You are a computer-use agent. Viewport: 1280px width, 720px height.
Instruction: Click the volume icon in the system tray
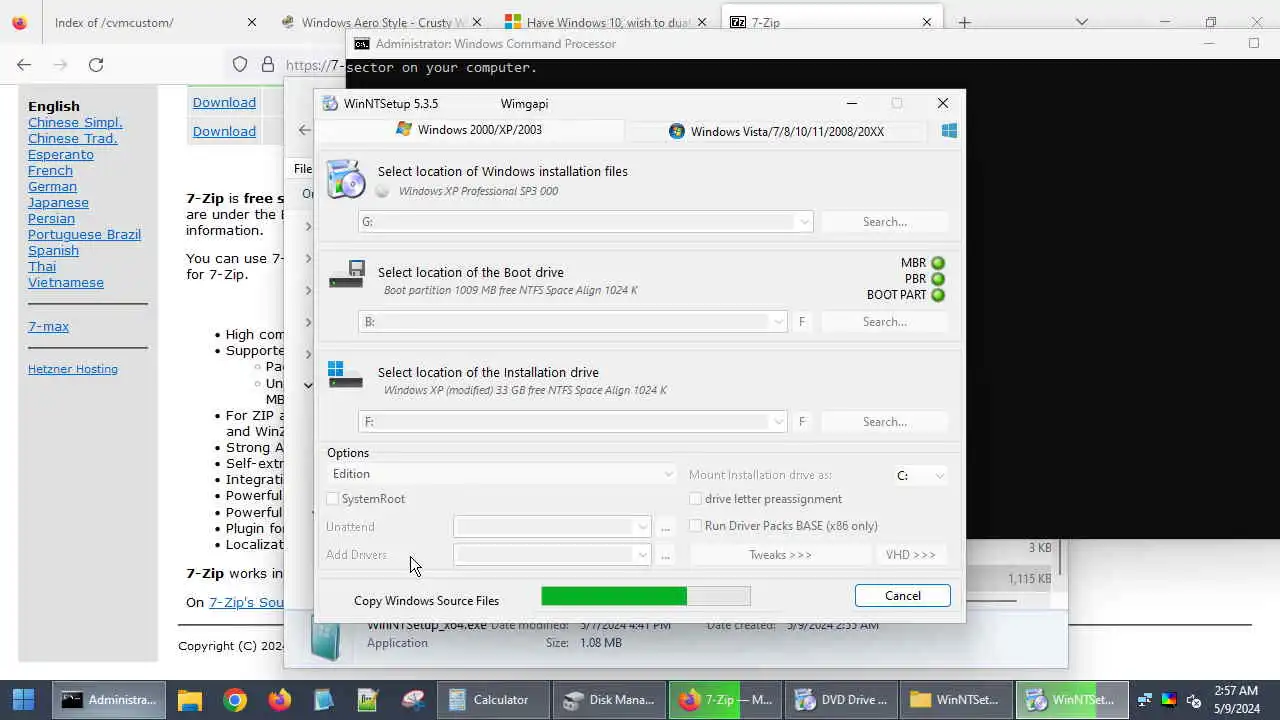[x=1193, y=700]
